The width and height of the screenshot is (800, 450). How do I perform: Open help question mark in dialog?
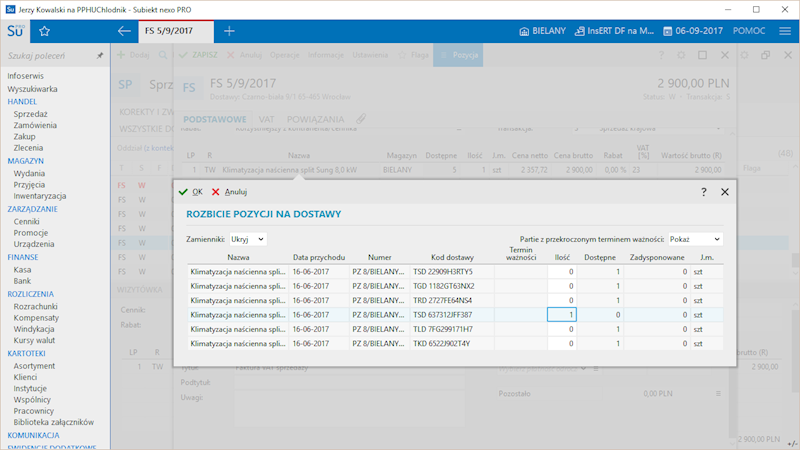(x=704, y=192)
